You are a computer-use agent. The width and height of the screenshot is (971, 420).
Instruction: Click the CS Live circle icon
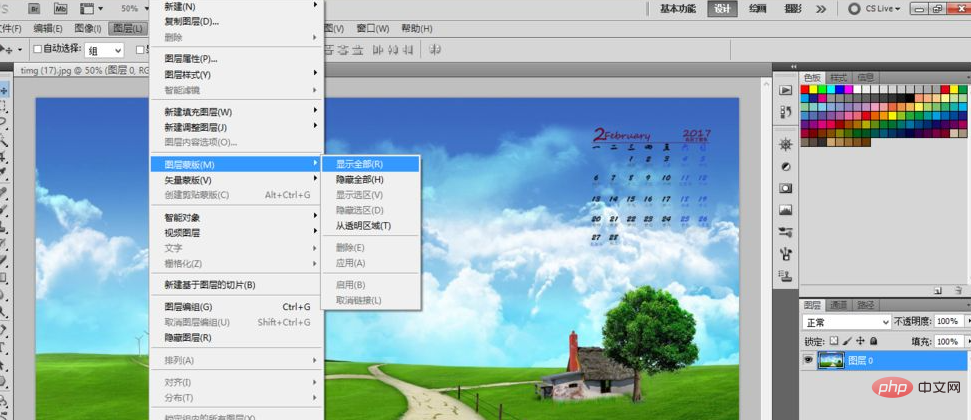854,9
